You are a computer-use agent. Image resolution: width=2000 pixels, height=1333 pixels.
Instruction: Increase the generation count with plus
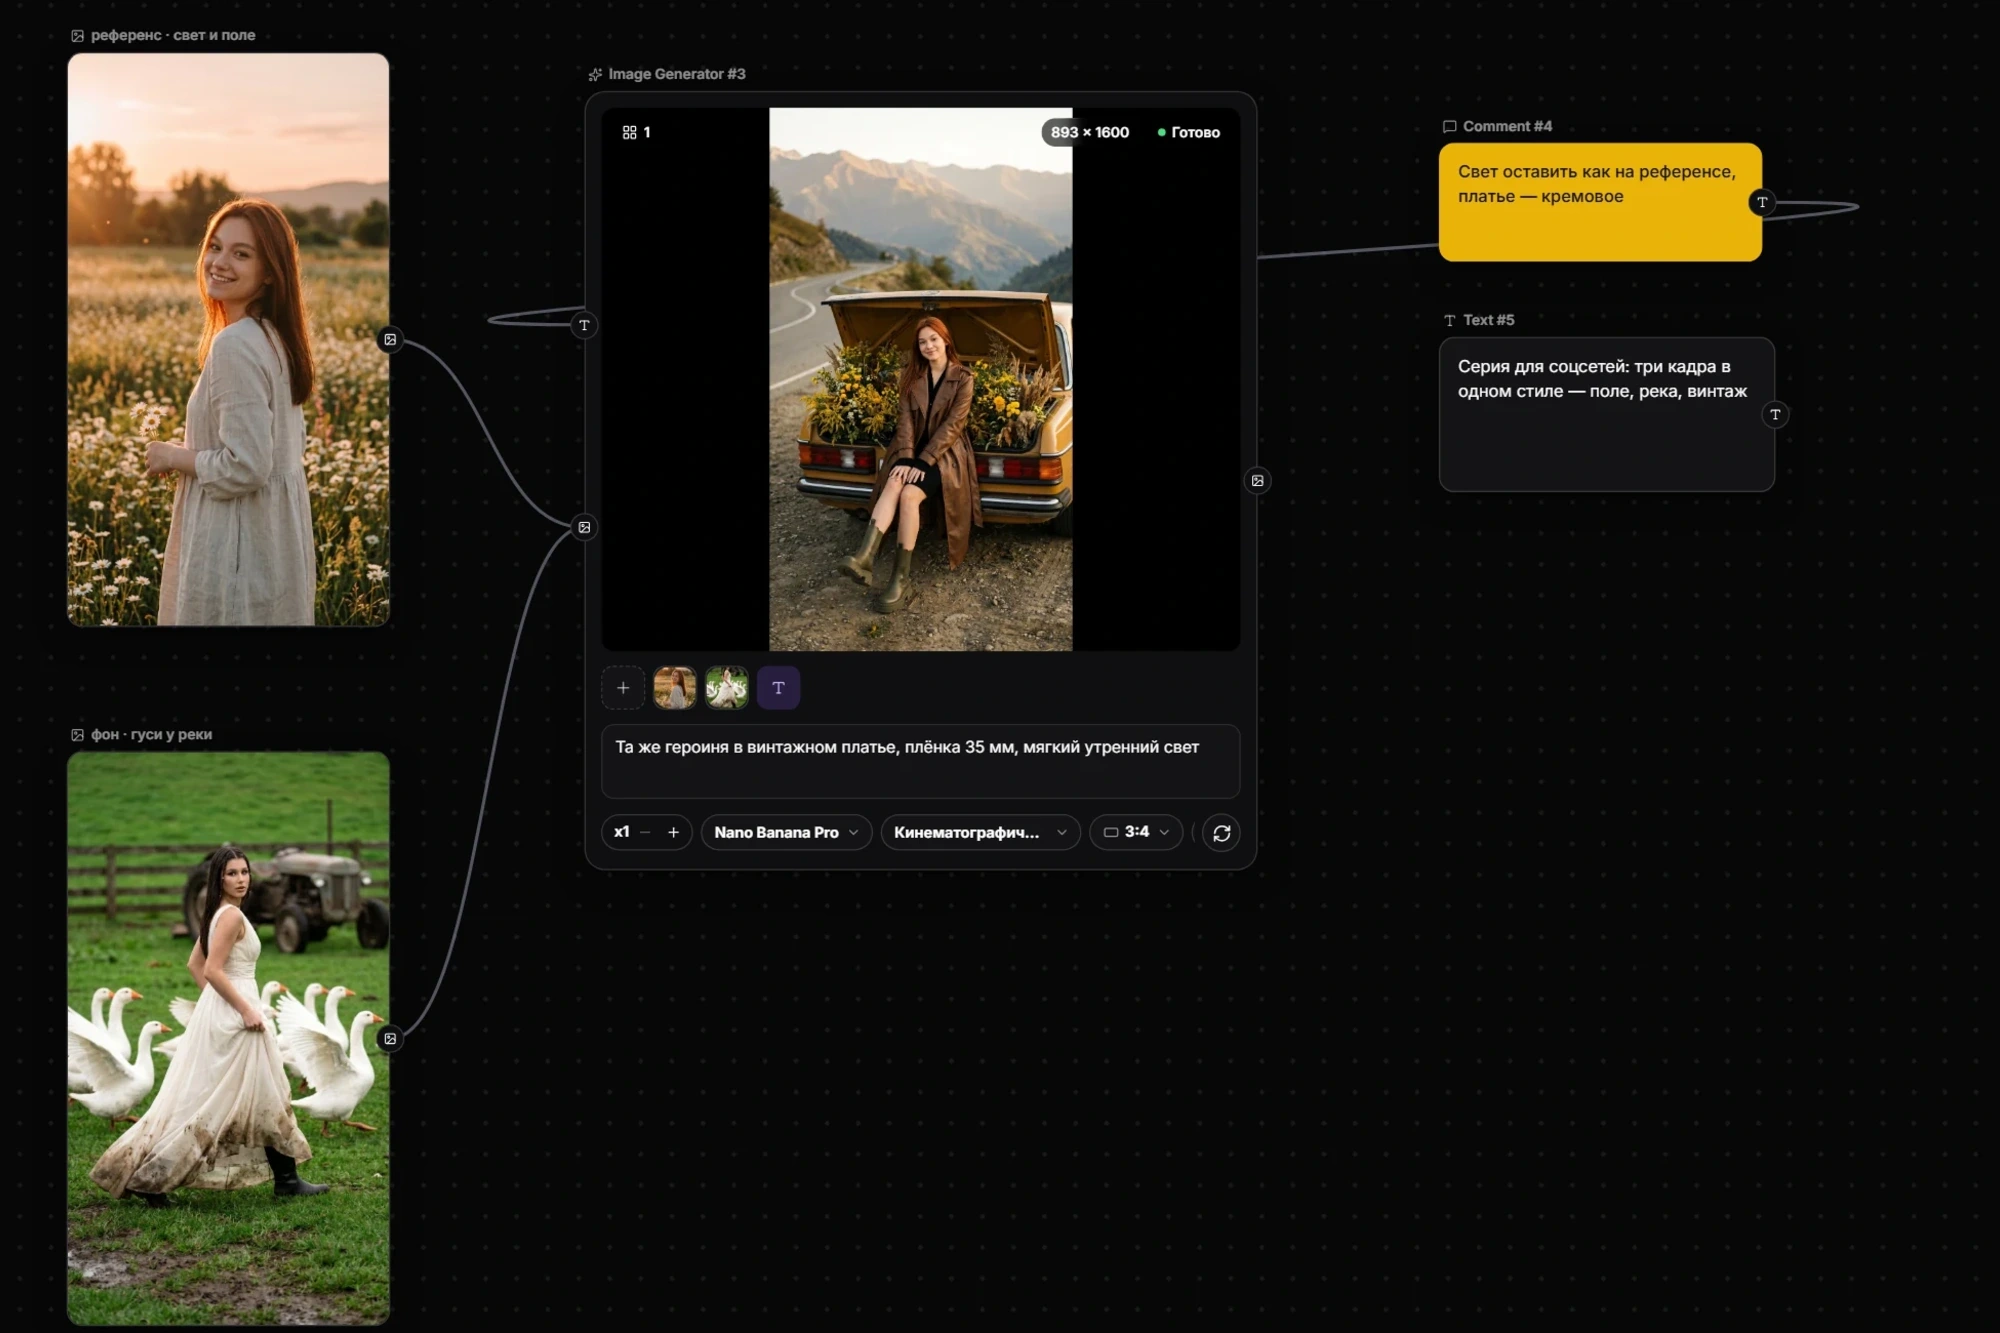click(x=673, y=832)
